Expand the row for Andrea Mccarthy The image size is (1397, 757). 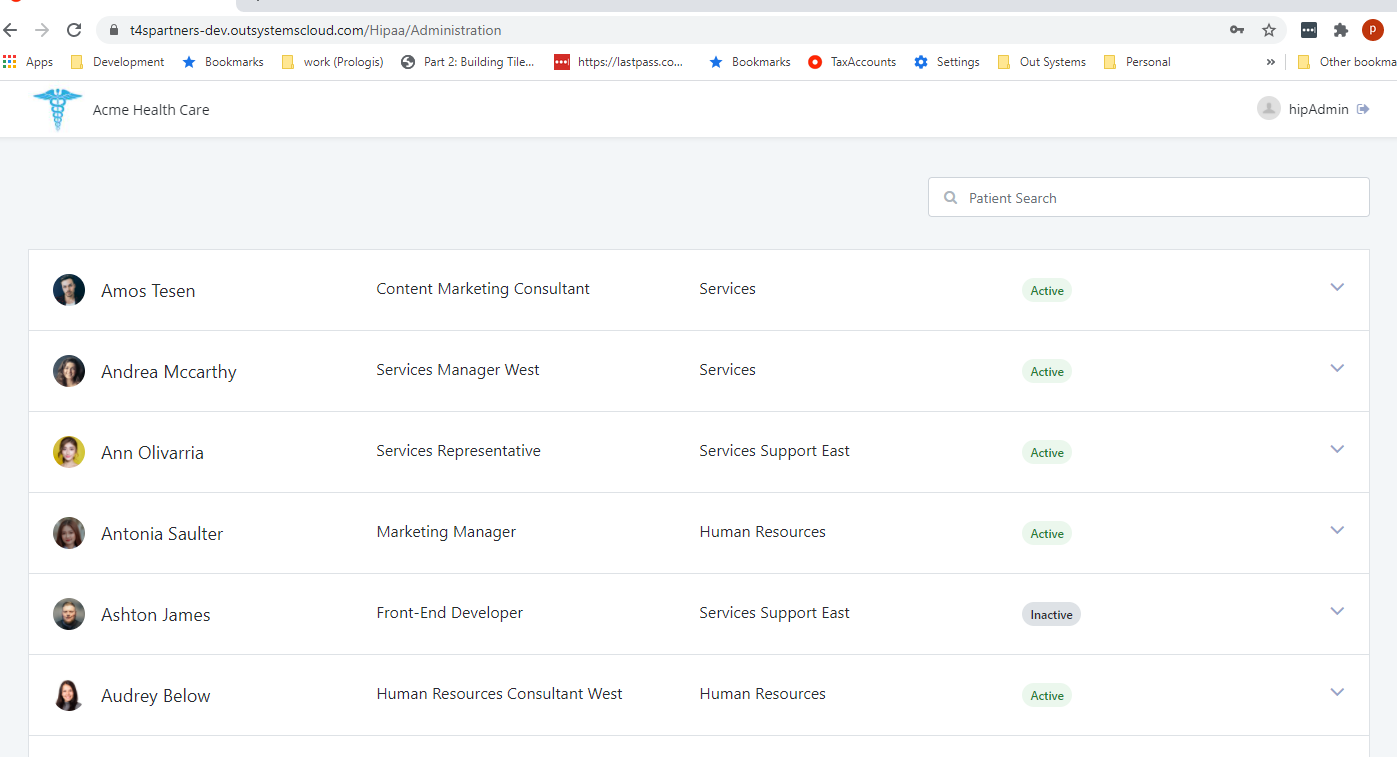[1337, 368]
